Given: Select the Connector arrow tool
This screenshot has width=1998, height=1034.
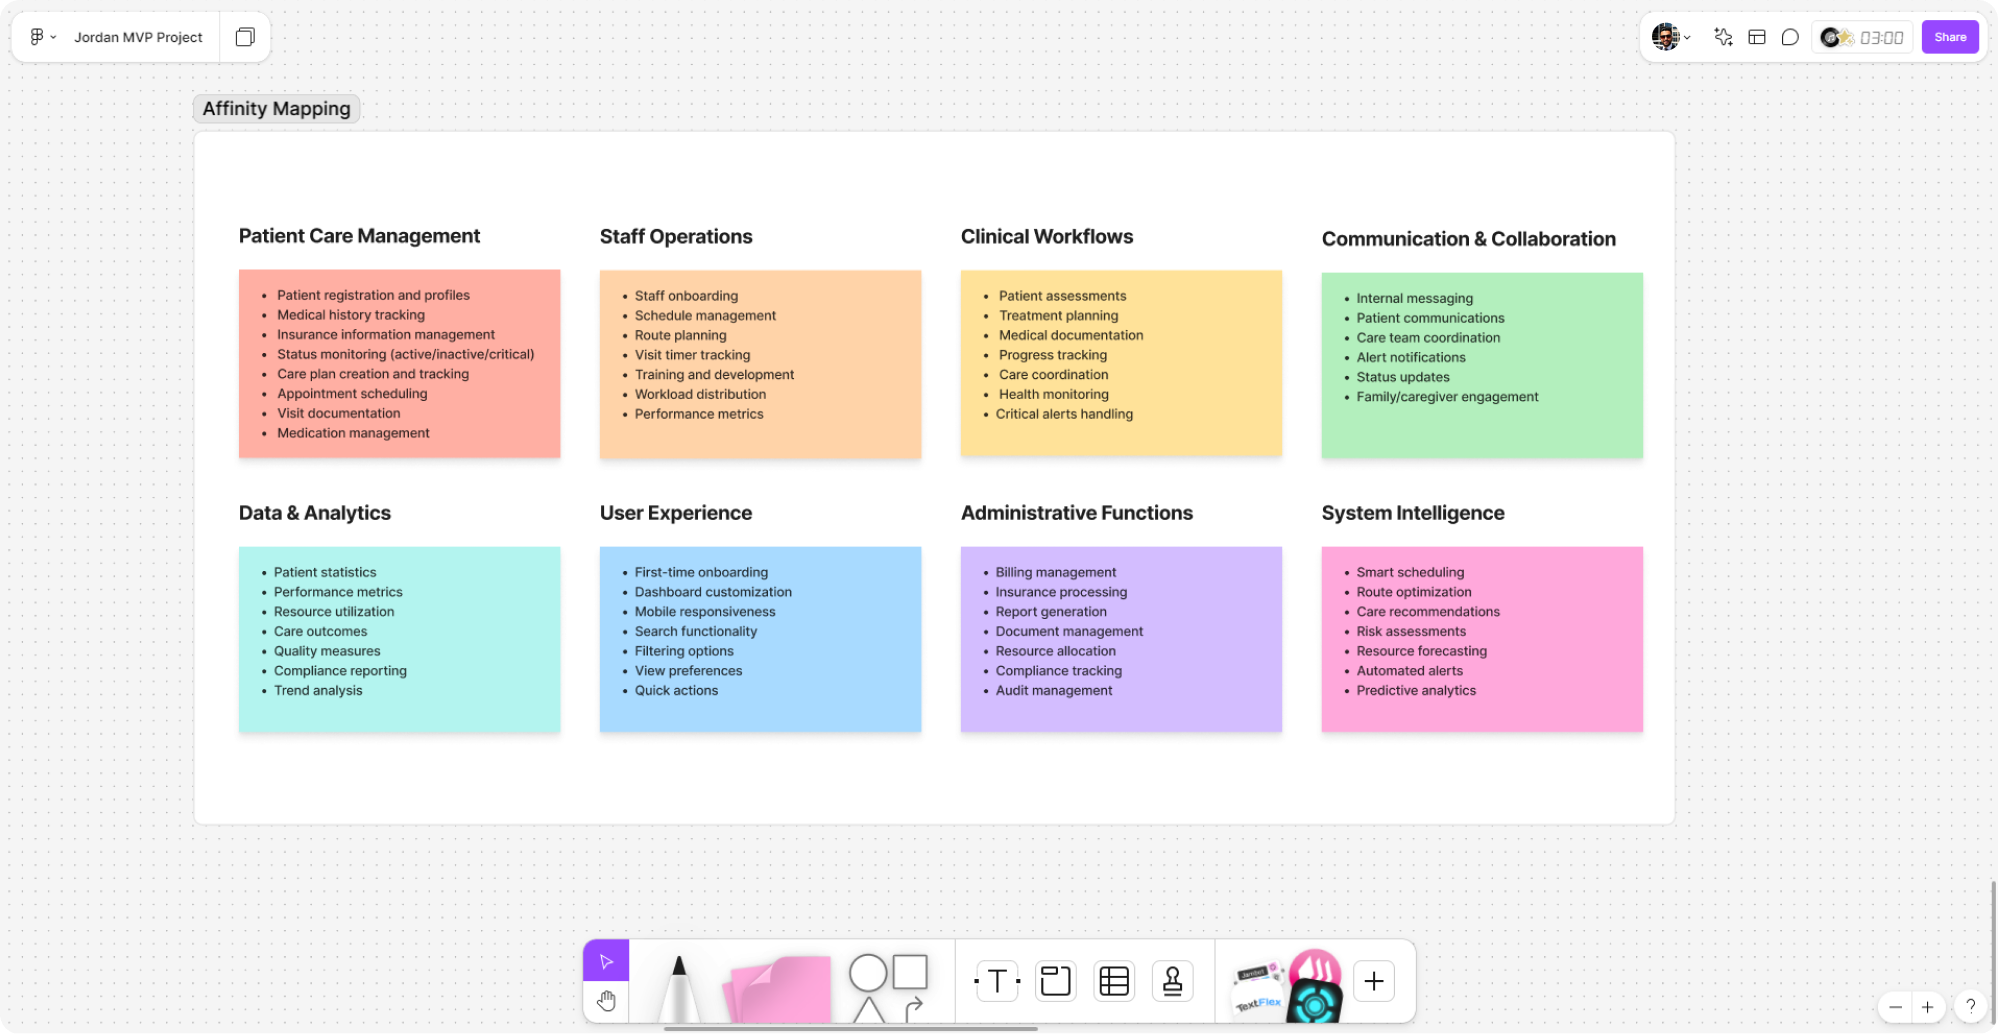Looking at the screenshot, I should [913, 1009].
